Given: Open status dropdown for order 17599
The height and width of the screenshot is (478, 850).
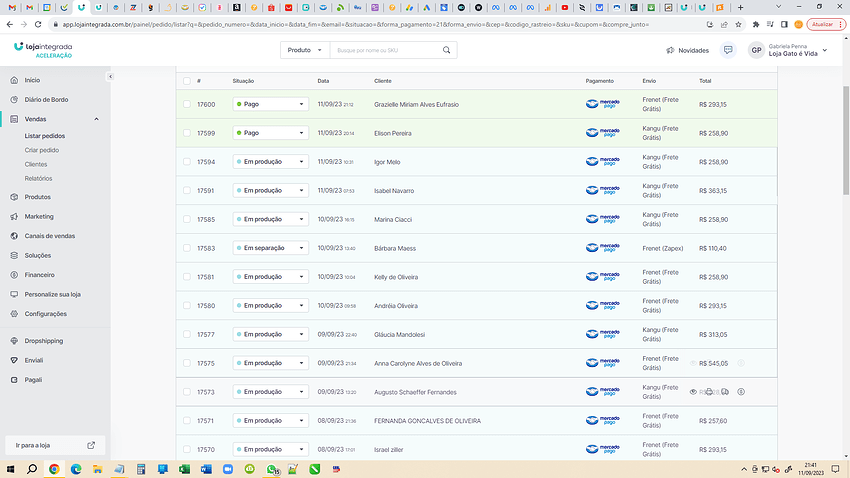Looking at the screenshot, I should pos(271,133).
